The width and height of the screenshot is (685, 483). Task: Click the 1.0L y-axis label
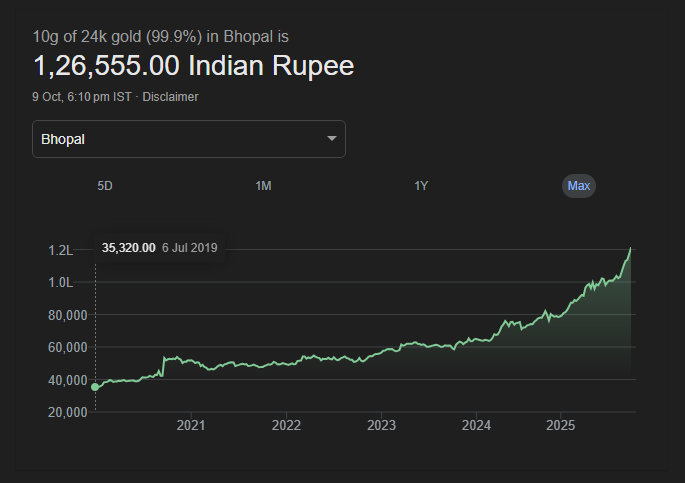(x=61, y=282)
